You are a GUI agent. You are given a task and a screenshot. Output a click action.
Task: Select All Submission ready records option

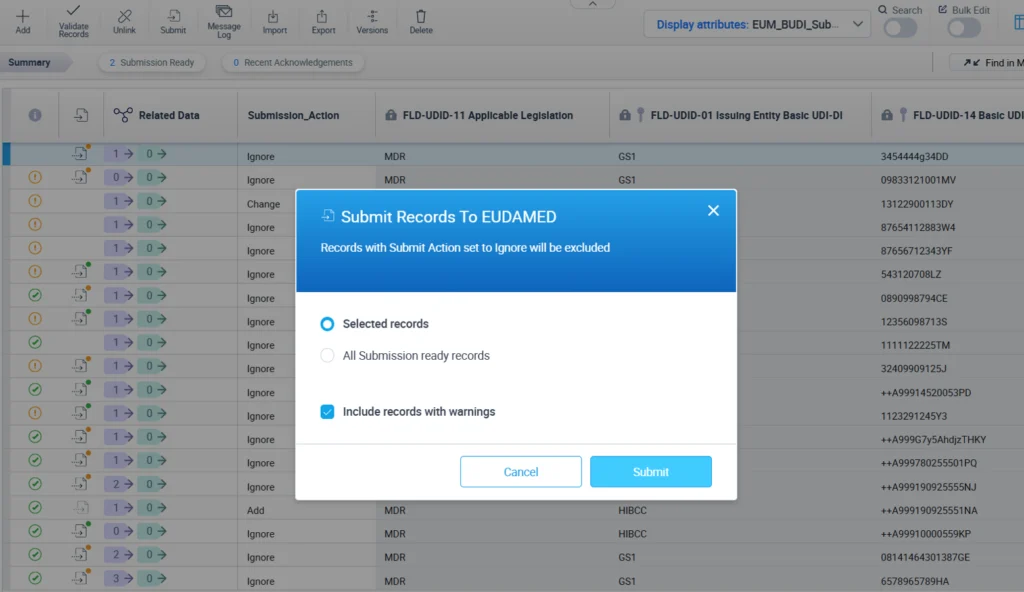click(327, 355)
